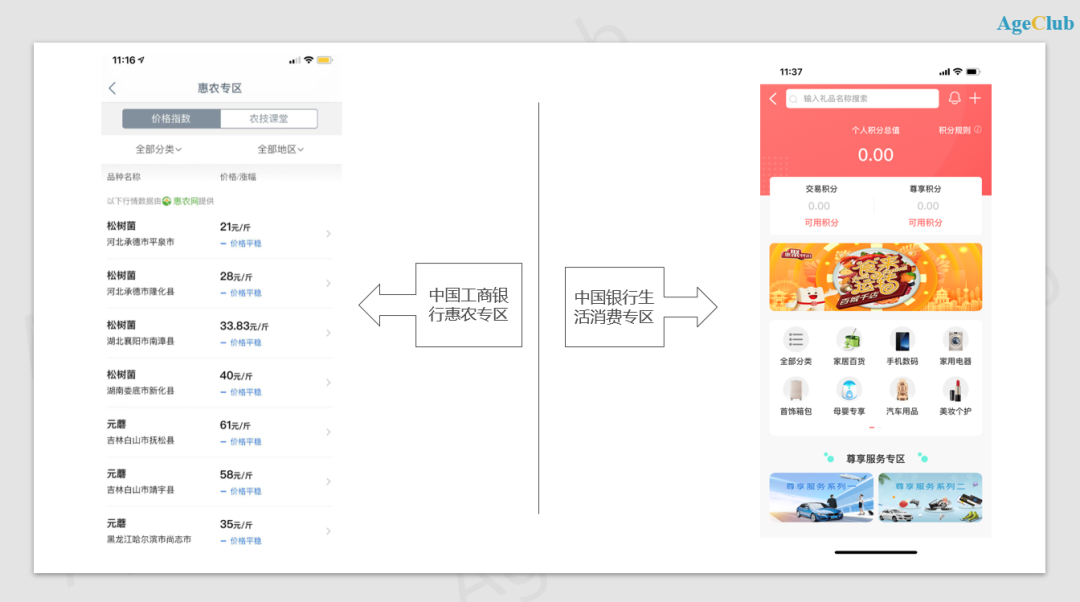Switch to the 农技课堂 tab

268,118
